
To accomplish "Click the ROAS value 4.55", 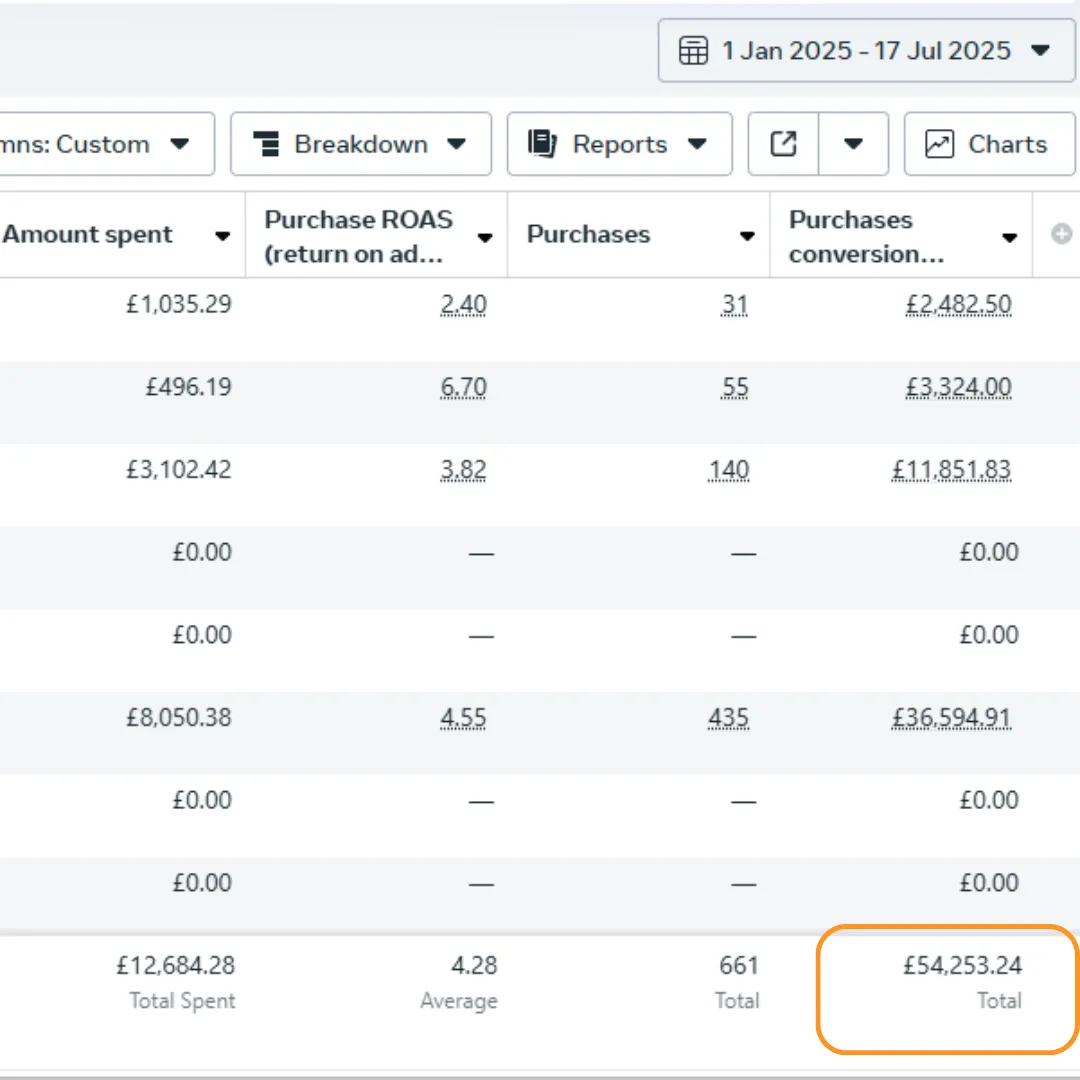I will 464,718.
